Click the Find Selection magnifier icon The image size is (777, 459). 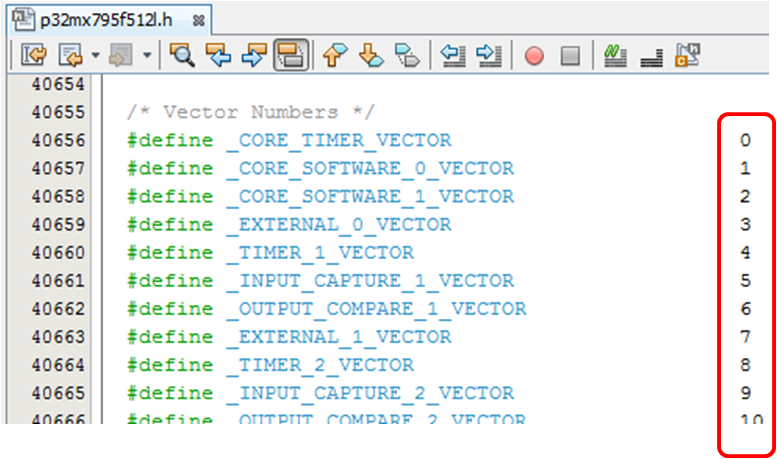[182, 55]
